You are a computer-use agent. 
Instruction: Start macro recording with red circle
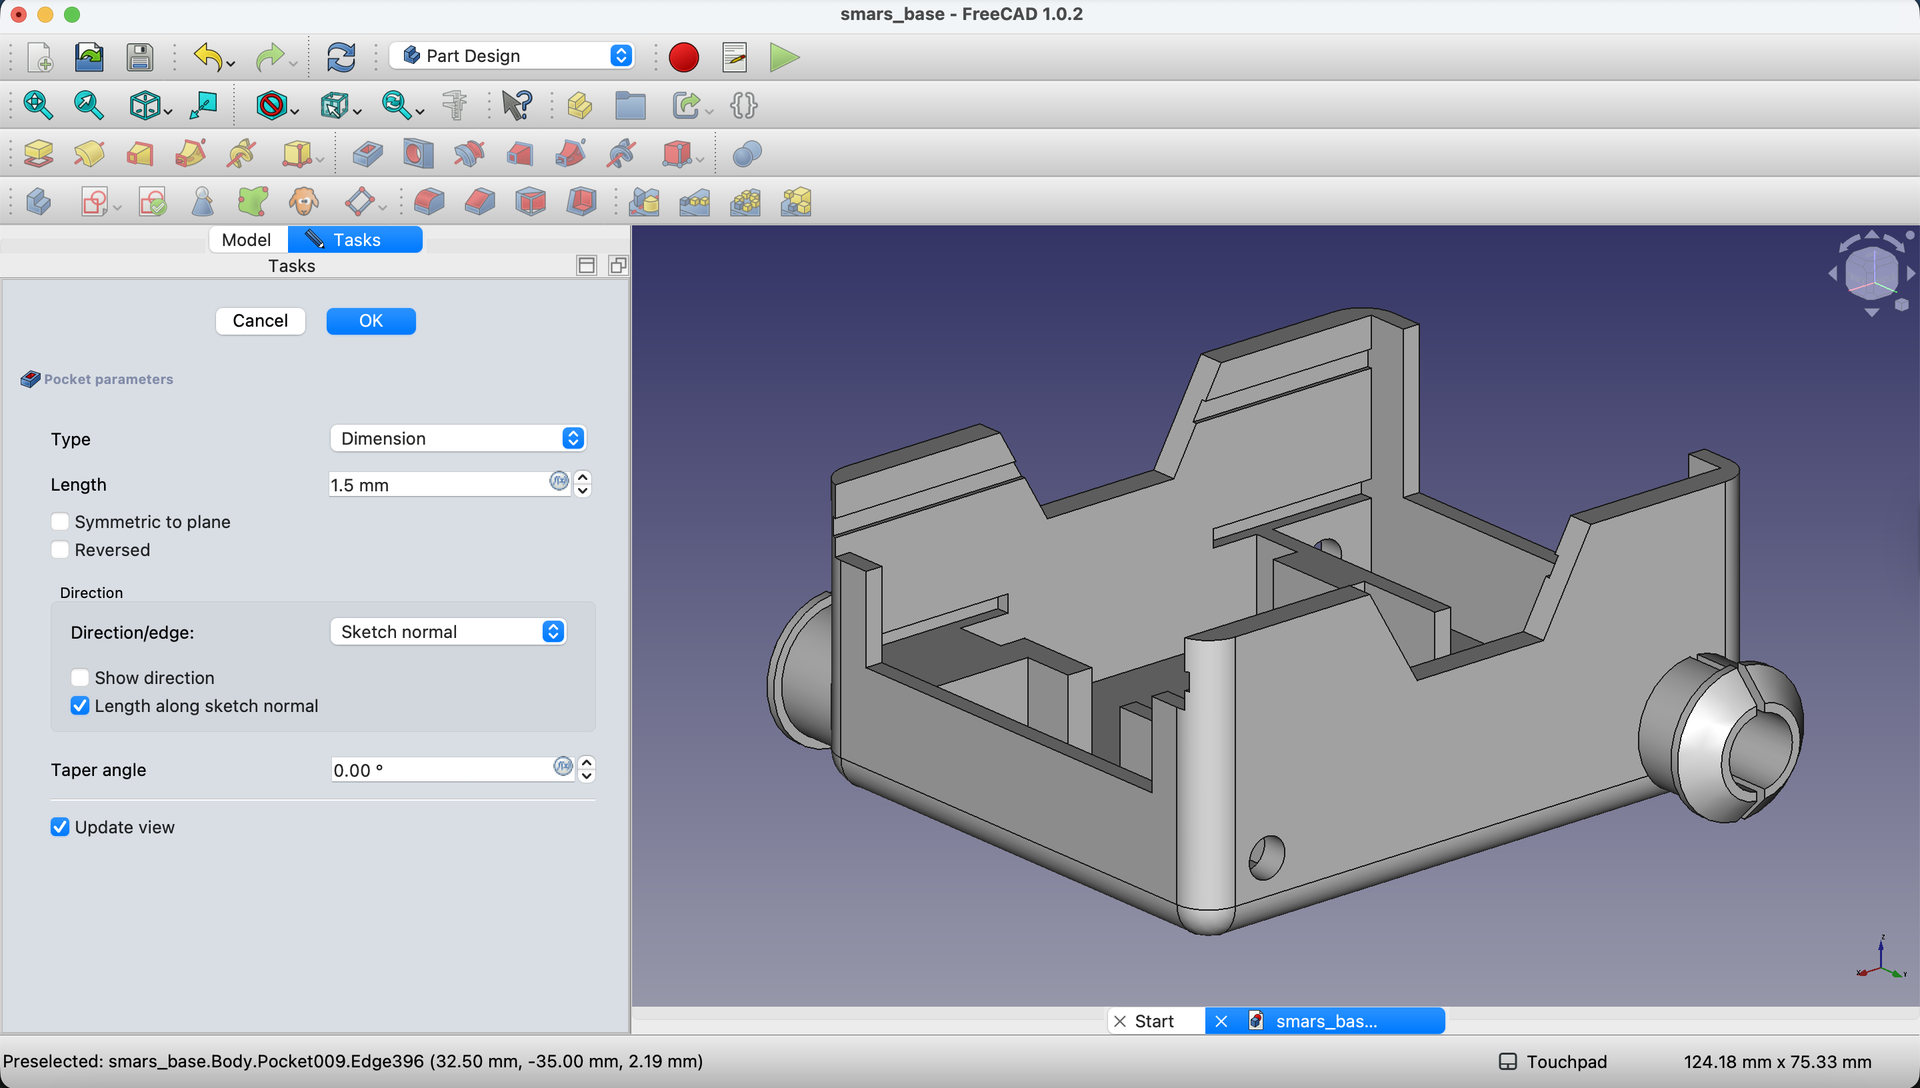(684, 57)
